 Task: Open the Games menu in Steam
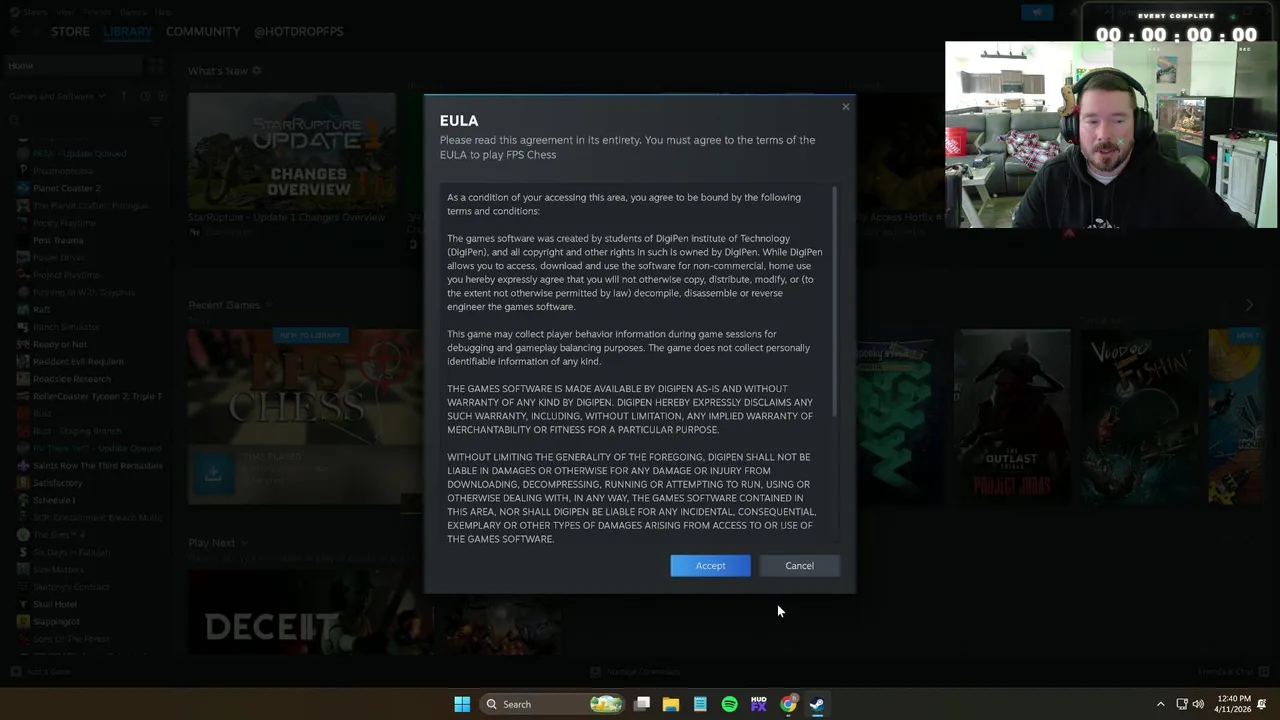coord(132,12)
